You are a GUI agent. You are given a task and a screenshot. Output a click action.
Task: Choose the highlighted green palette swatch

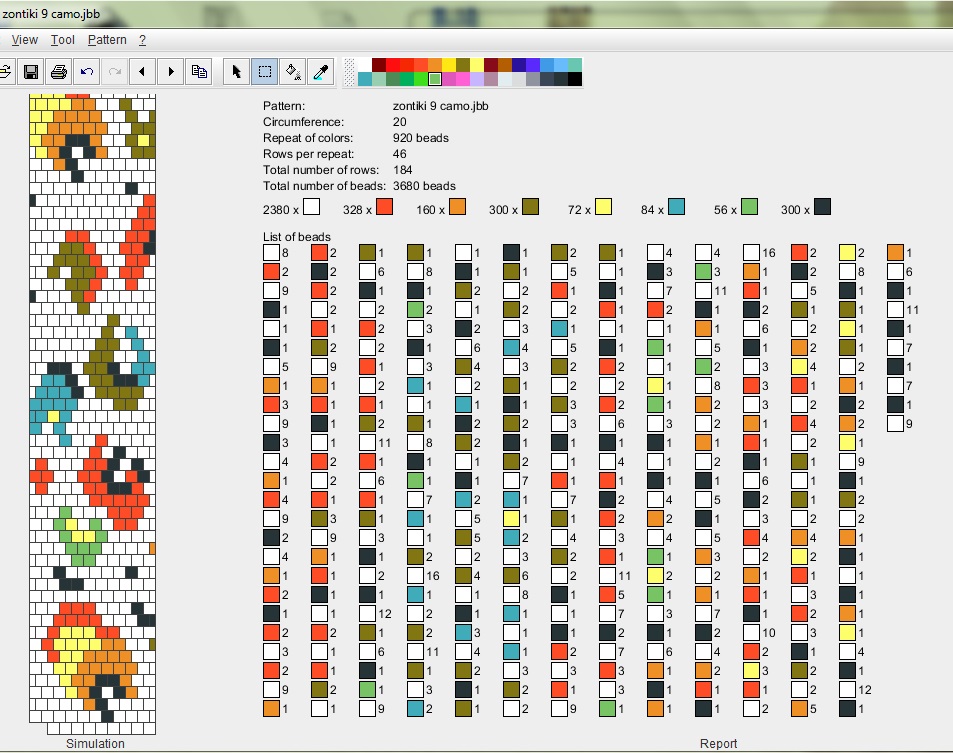click(435, 79)
